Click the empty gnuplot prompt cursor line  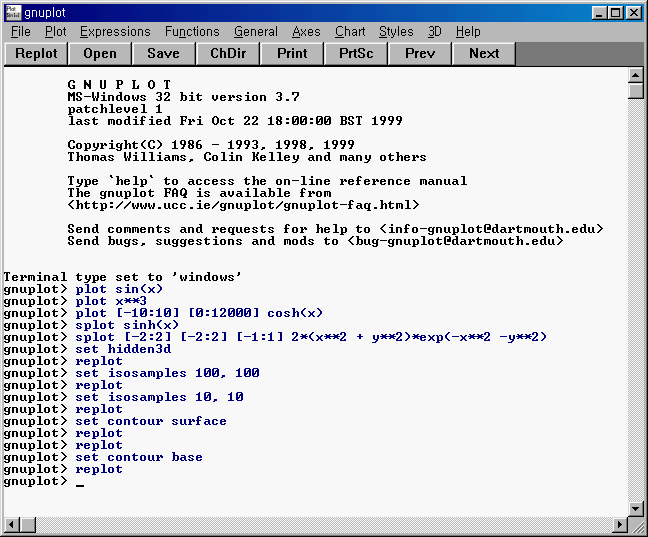click(x=44, y=481)
